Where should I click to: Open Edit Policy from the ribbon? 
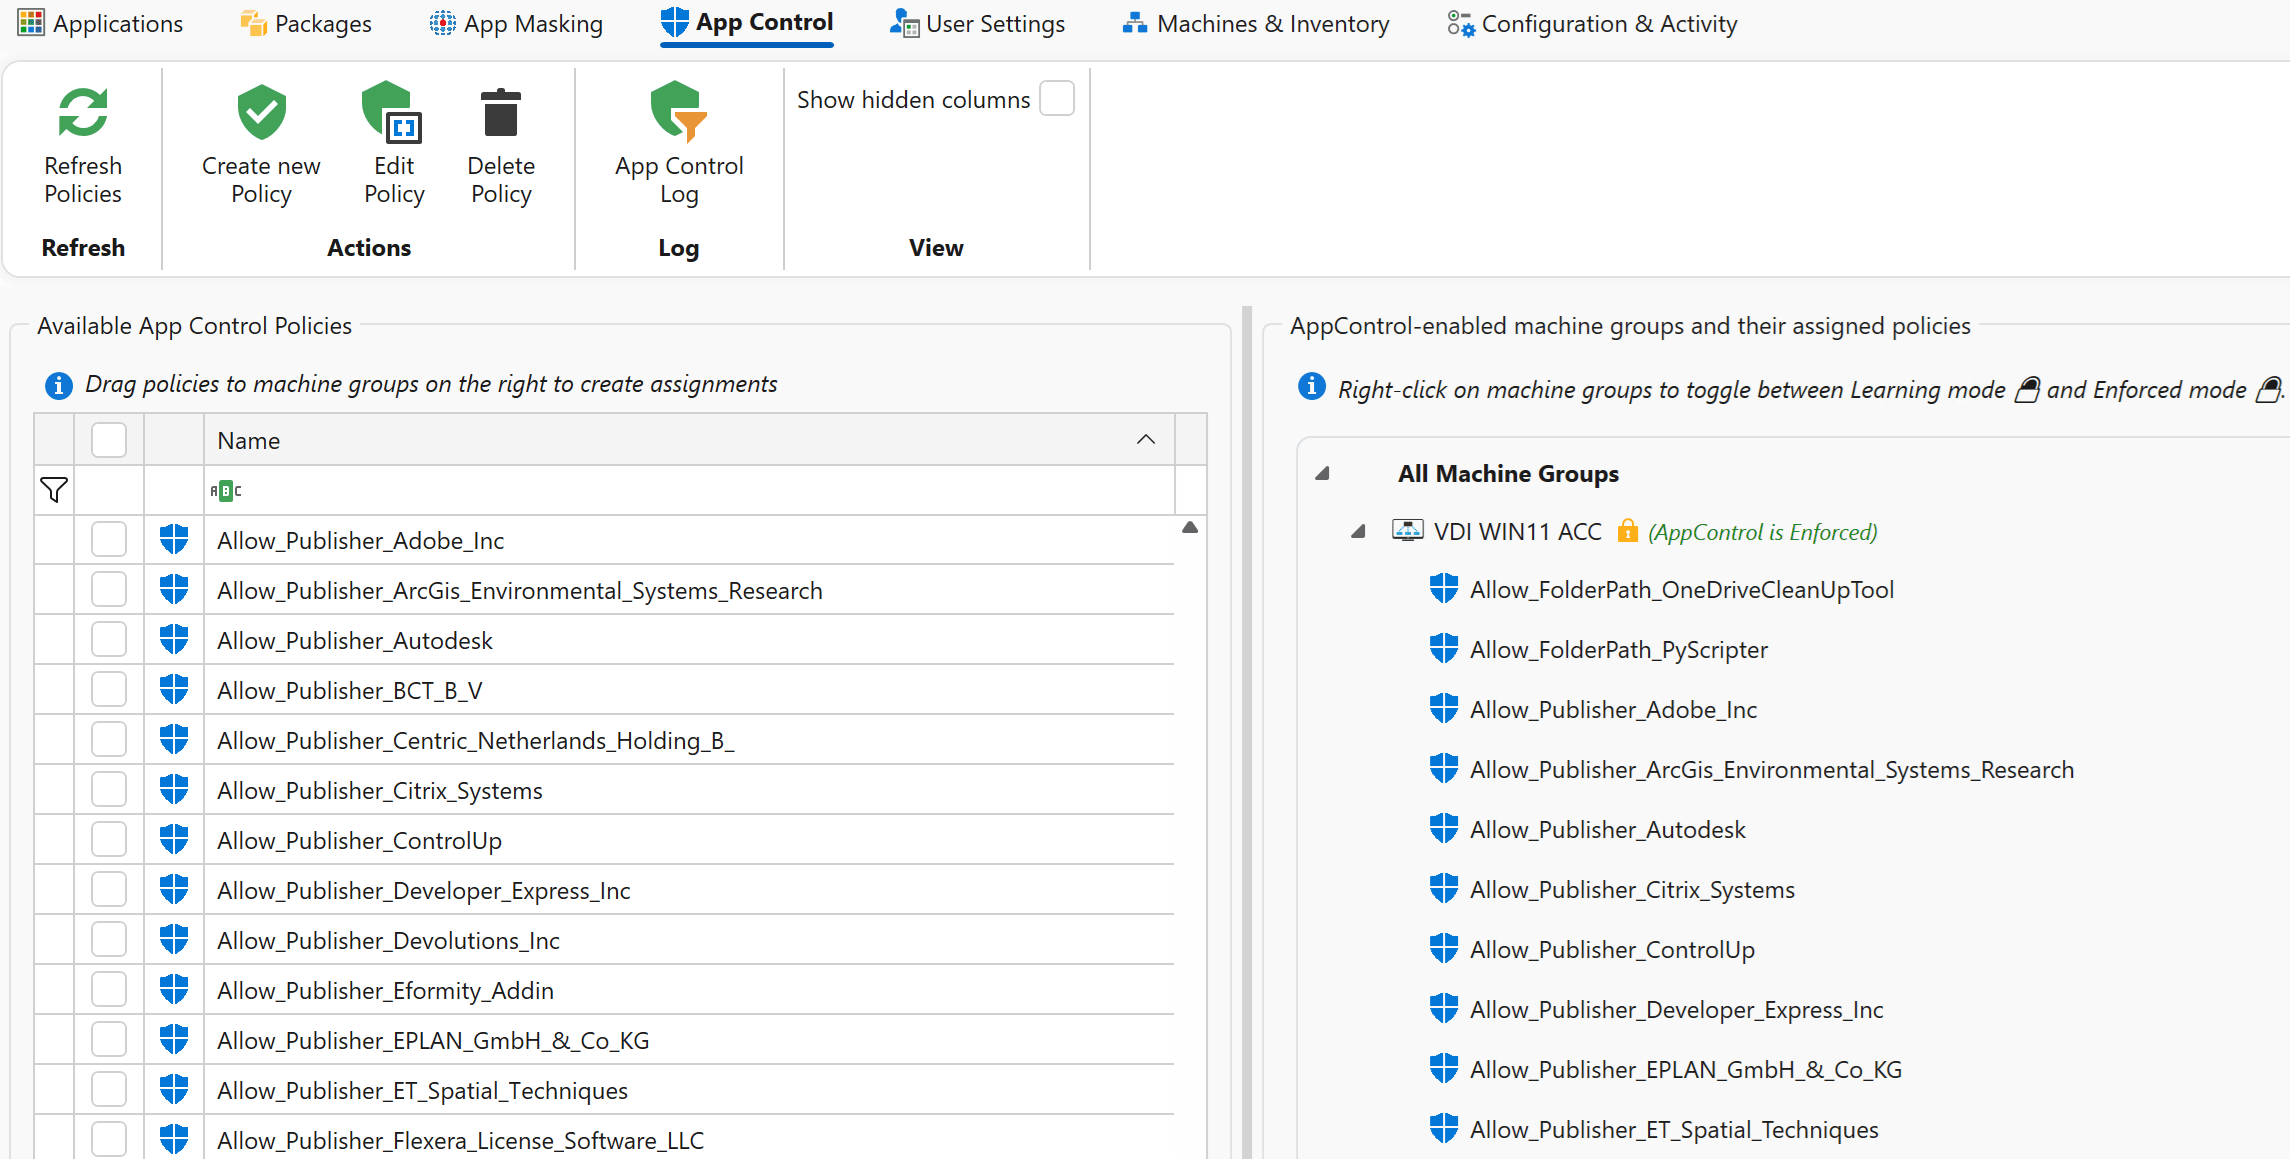[393, 112]
